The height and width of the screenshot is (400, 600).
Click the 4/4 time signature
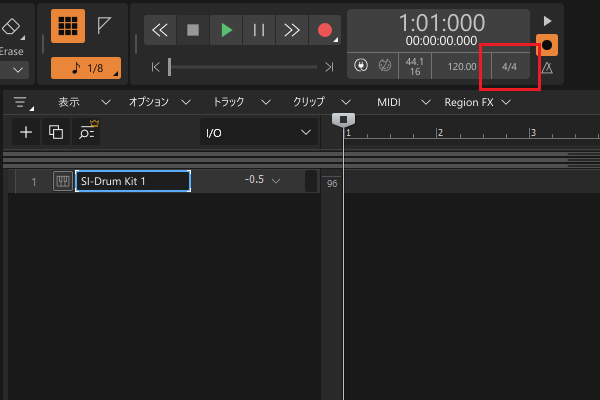(509, 67)
